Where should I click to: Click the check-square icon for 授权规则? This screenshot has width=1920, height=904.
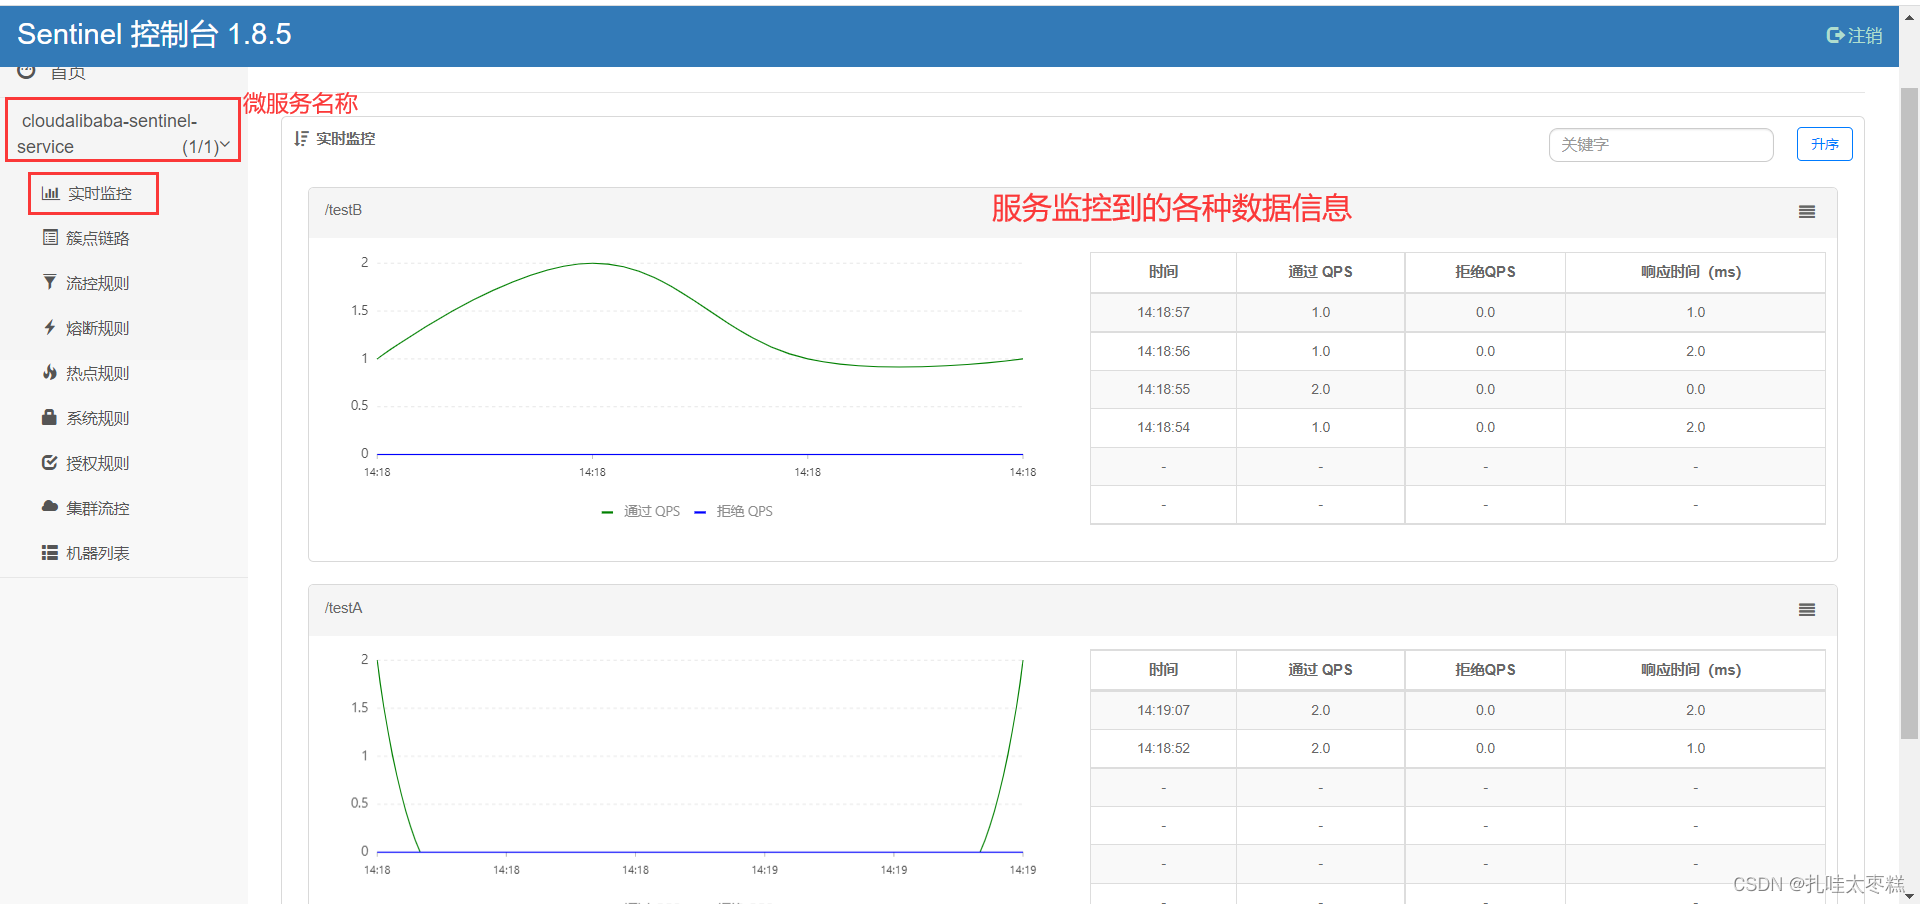pos(49,462)
